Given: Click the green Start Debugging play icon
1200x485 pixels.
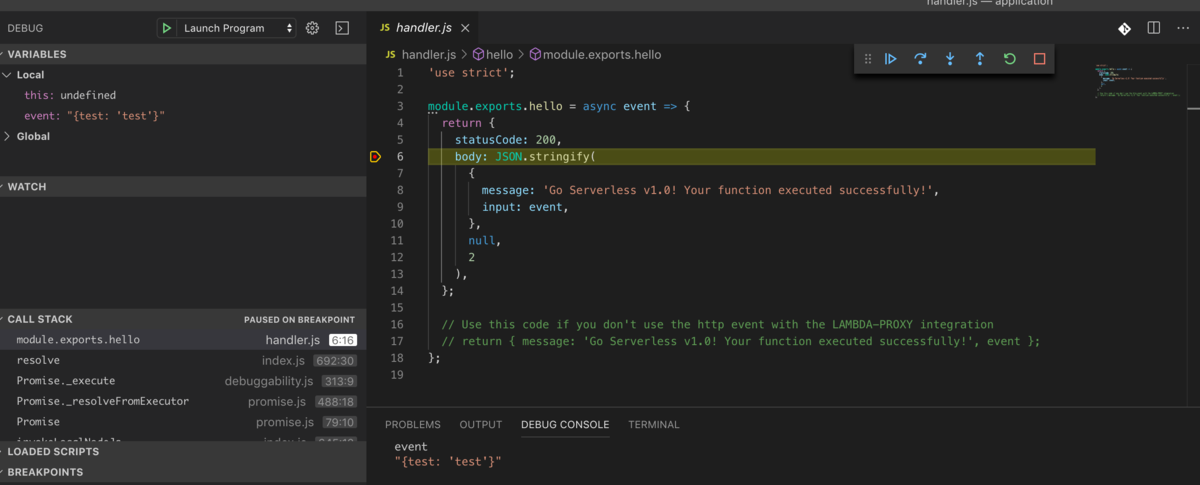Looking at the screenshot, I should coord(167,29).
